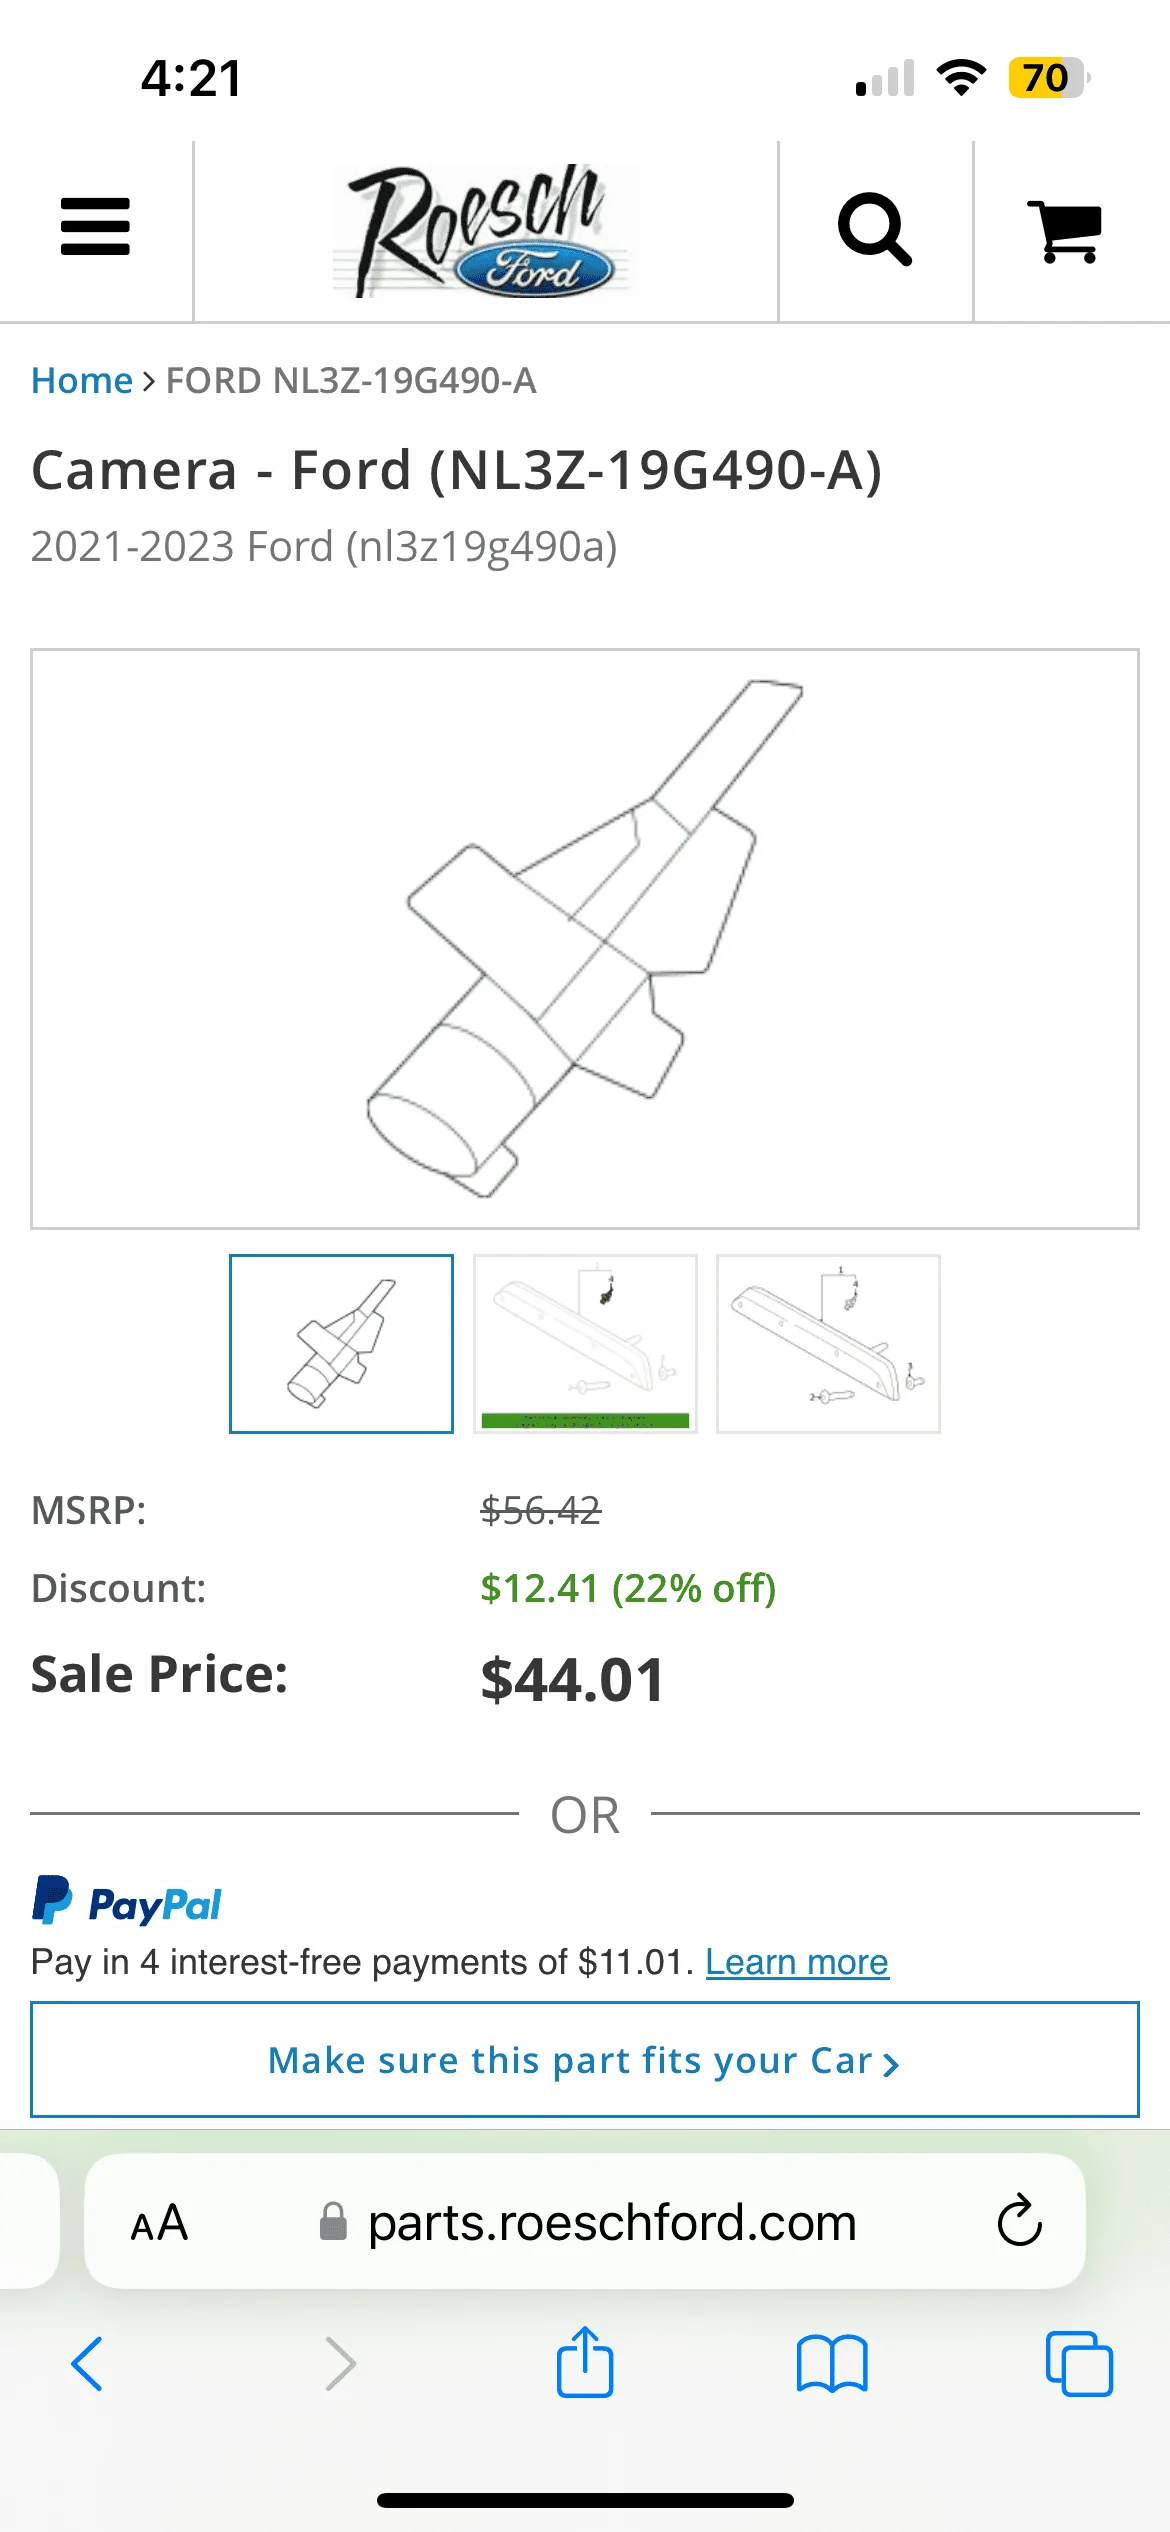The width and height of the screenshot is (1170, 2532).
Task: Show open Safari tabs
Action: (x=1078, y=2364)
